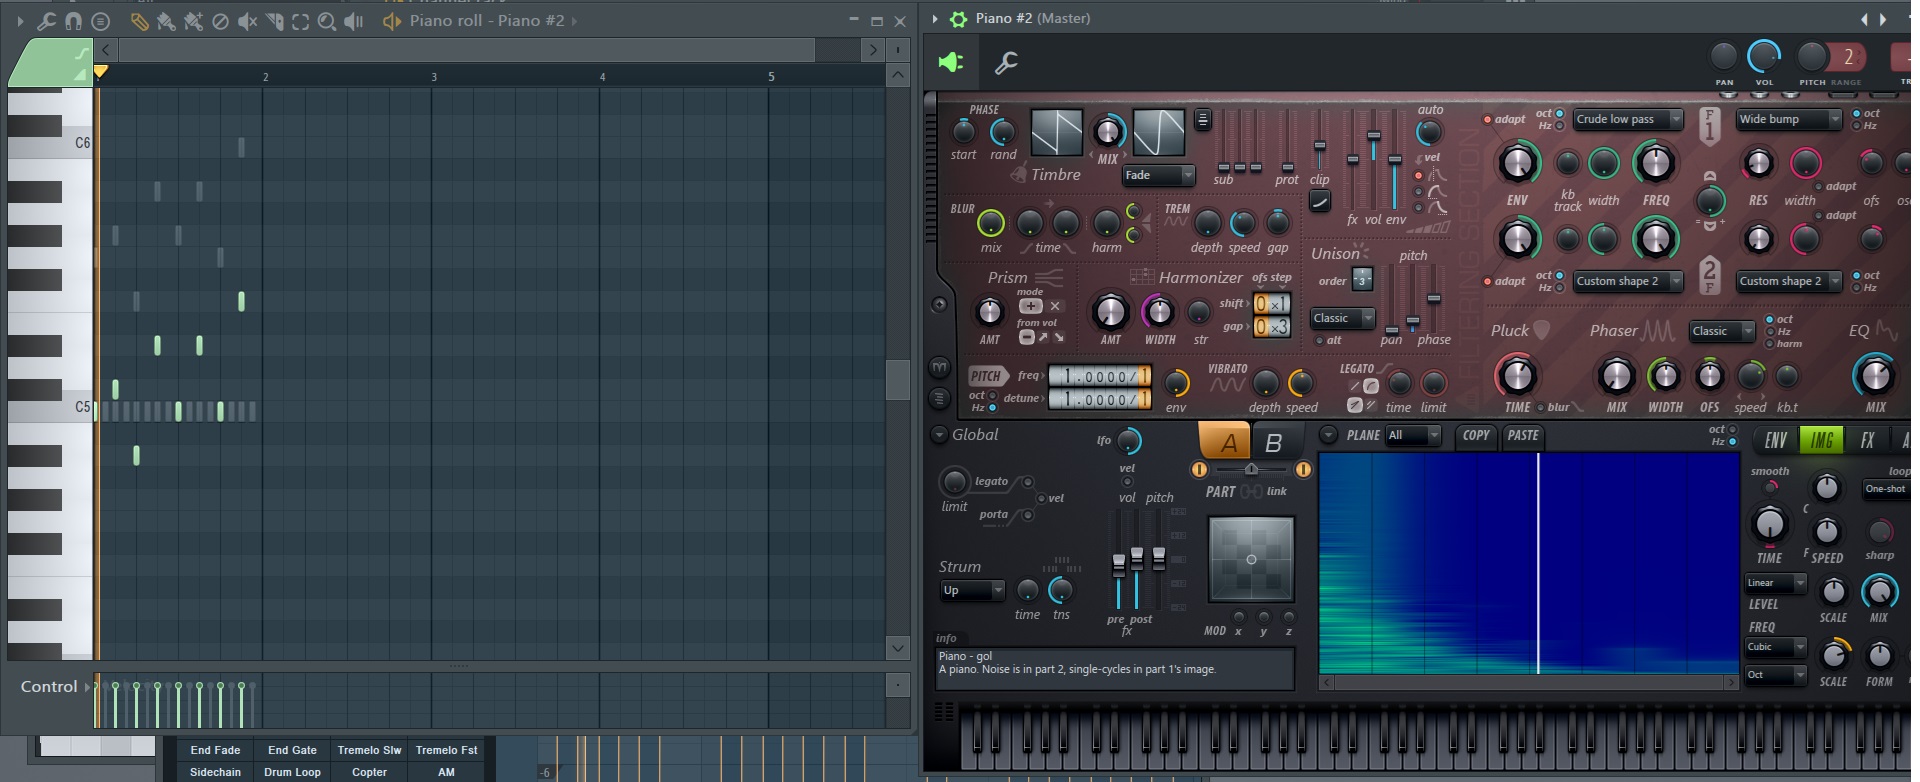1920x782 pixels.
Task: Switch to part B tab
Action: click(x=1274, y=441)
